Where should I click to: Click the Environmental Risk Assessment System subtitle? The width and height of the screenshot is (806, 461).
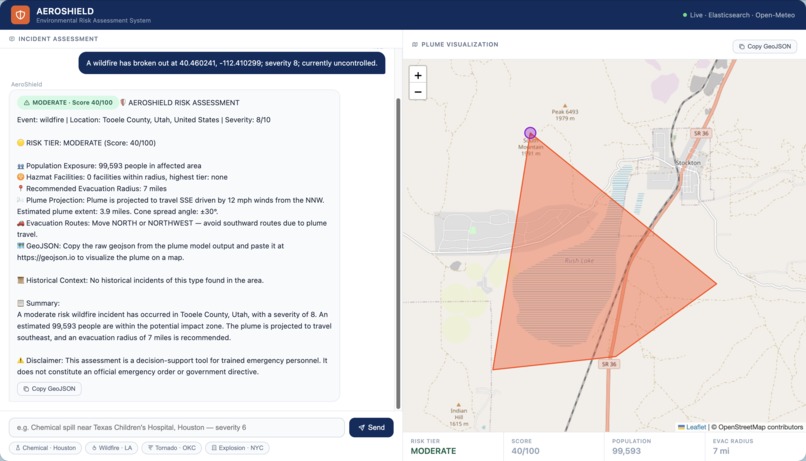tap(94, 21)
